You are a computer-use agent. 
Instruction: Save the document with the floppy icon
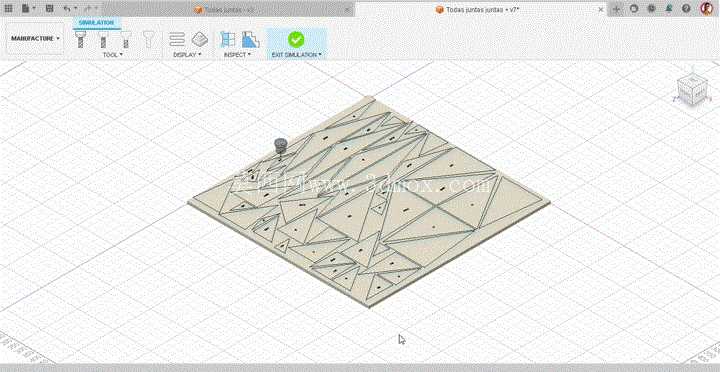point(50,8)
